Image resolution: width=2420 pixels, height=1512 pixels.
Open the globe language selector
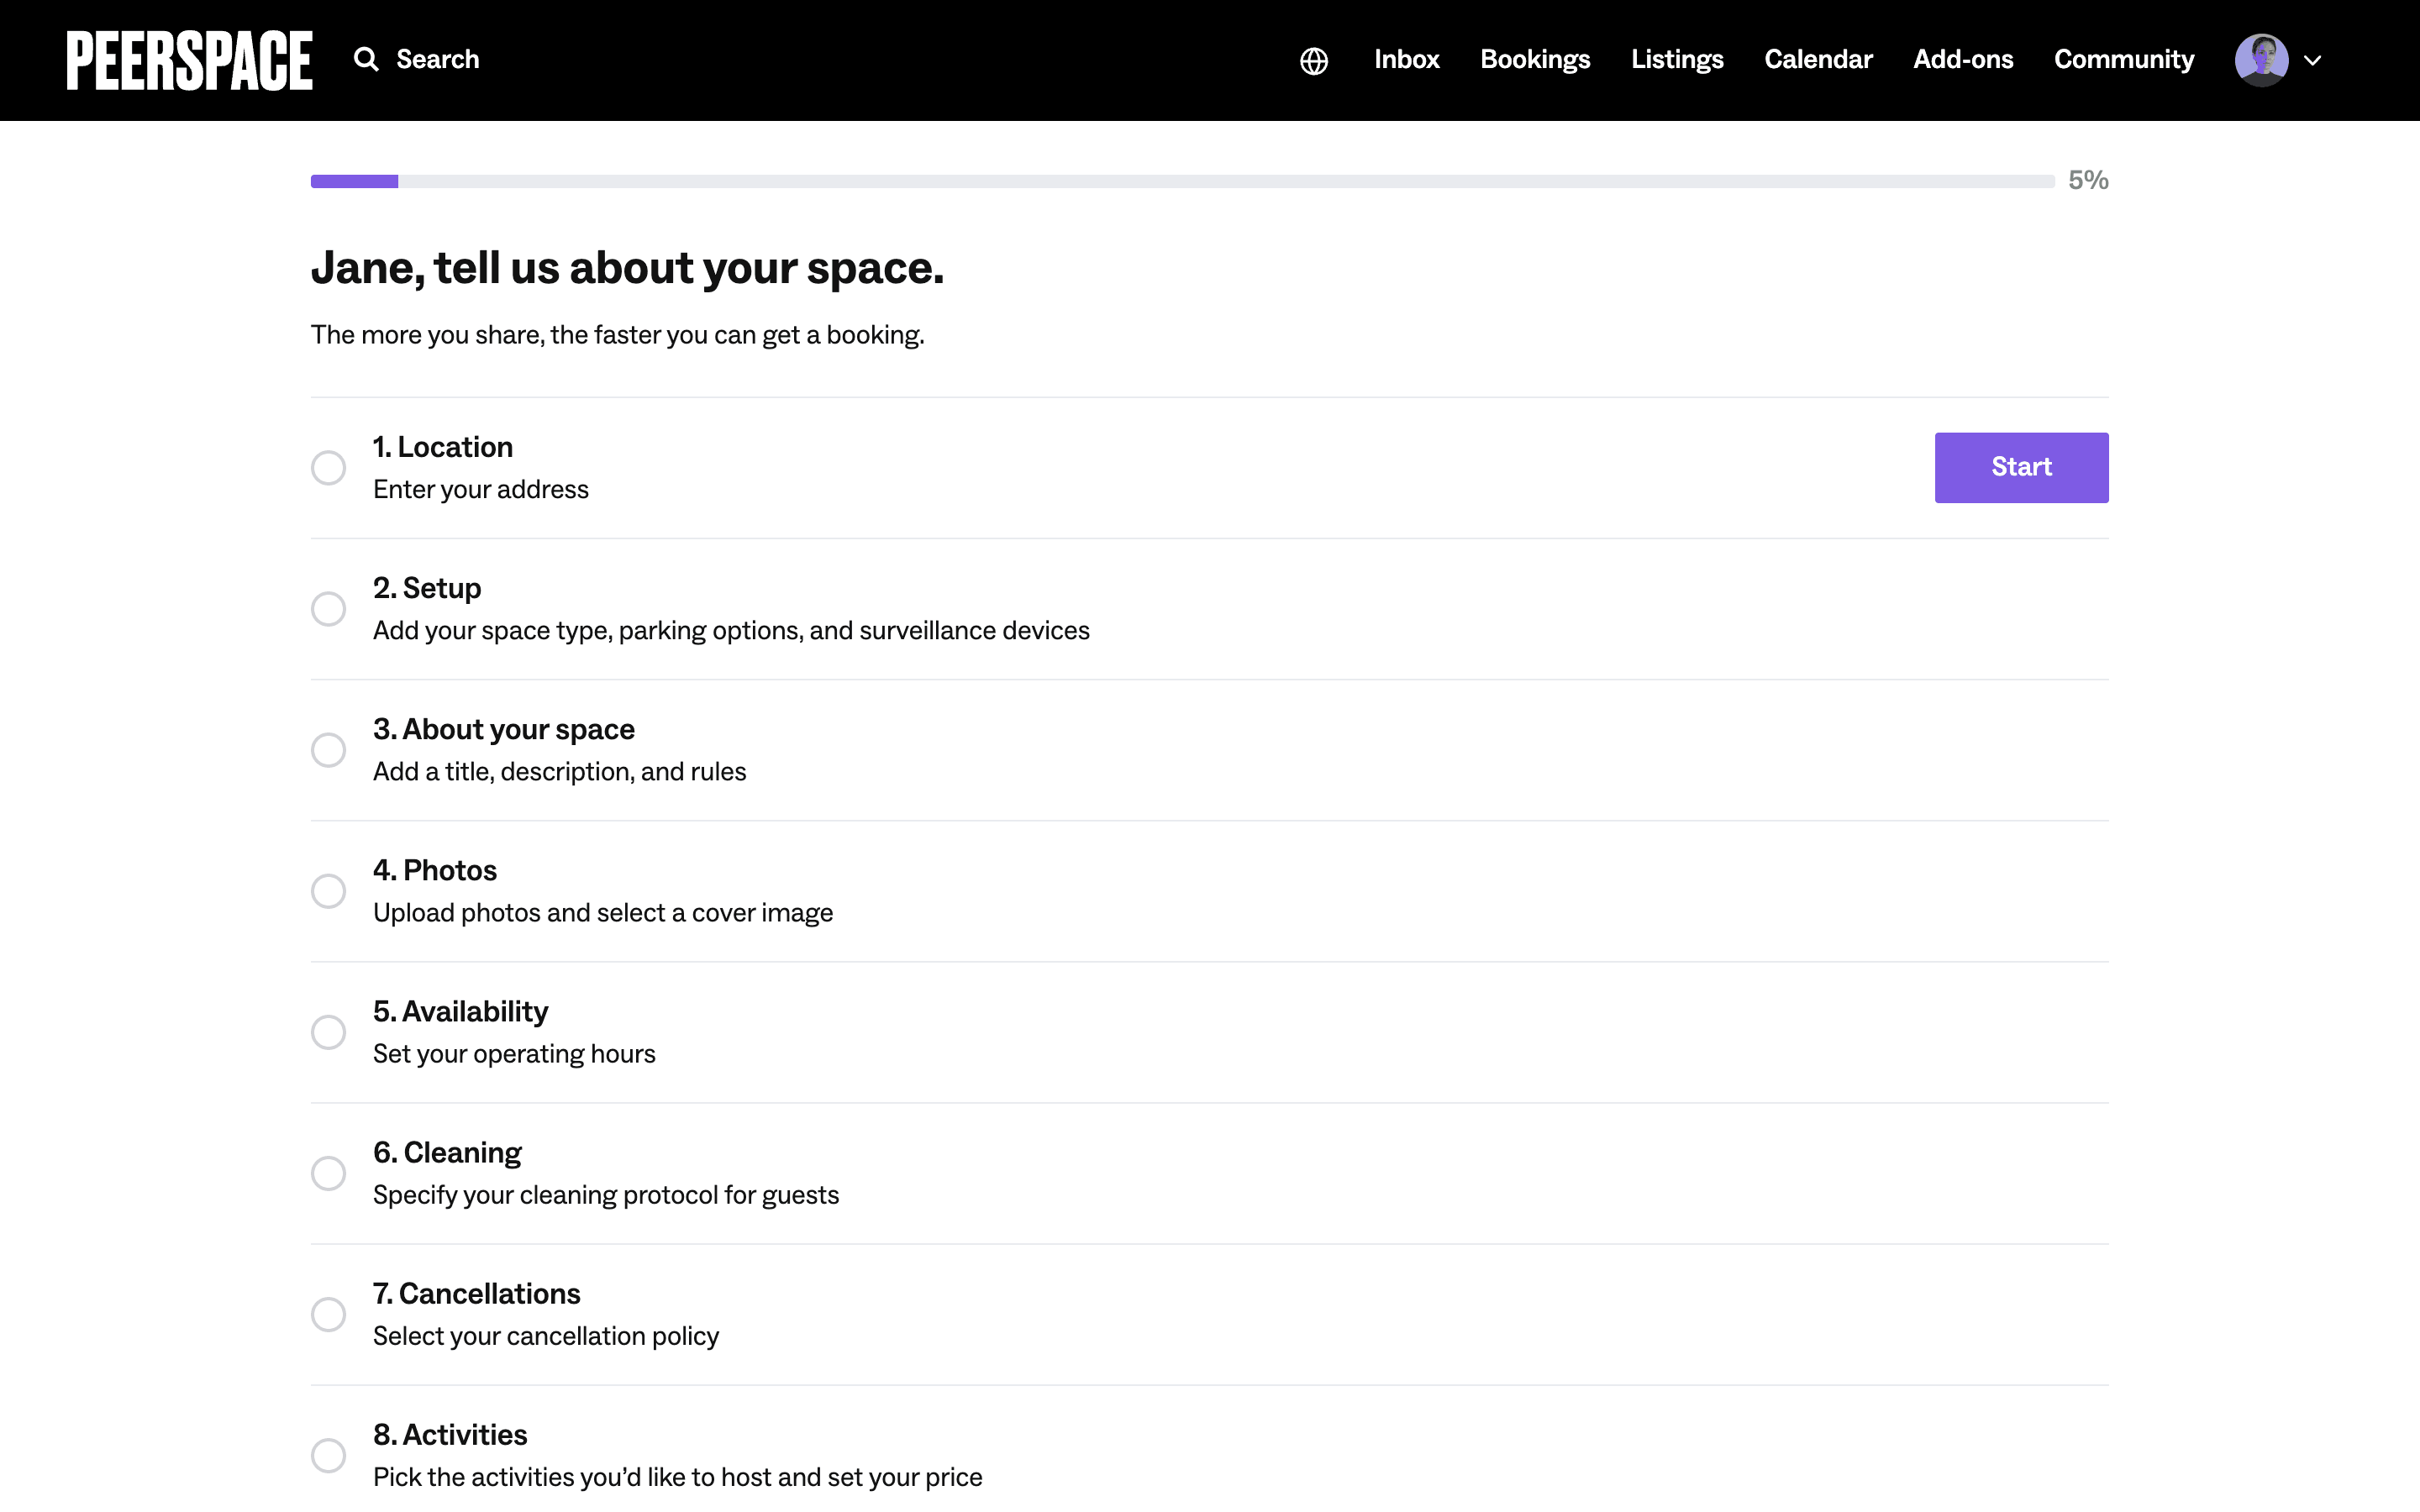1313,61
